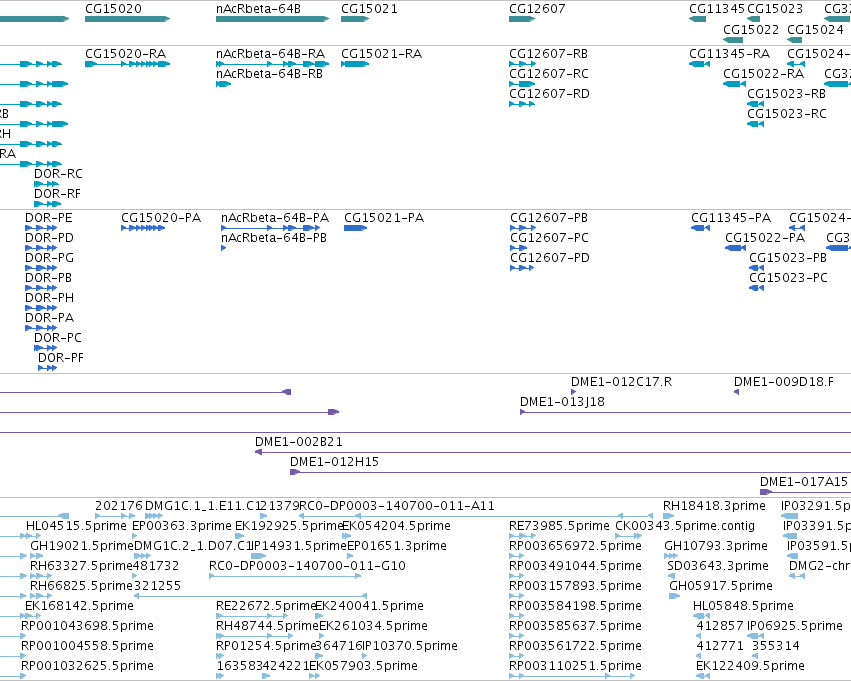The height and width of the screenshot is (681, 851).
Task: Select transcript CG15023-RB
Action: [786, 94]
